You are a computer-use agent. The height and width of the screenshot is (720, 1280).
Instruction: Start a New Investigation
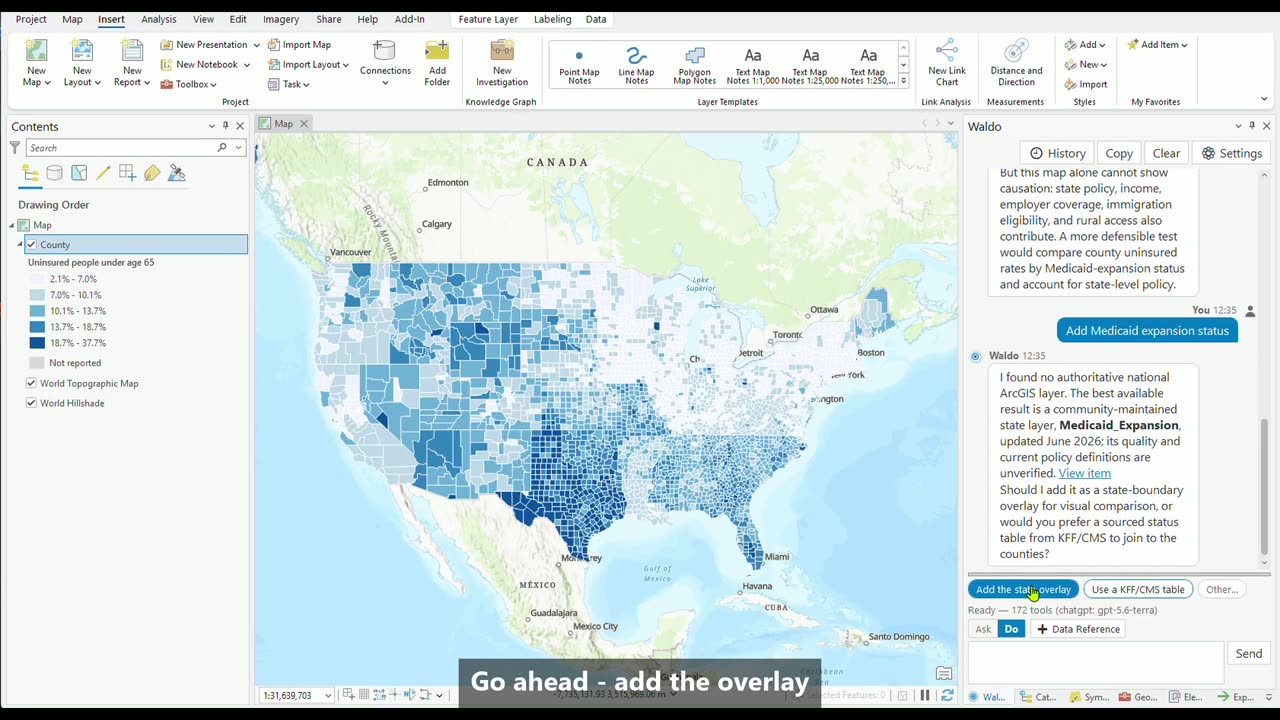pos(502,64)
